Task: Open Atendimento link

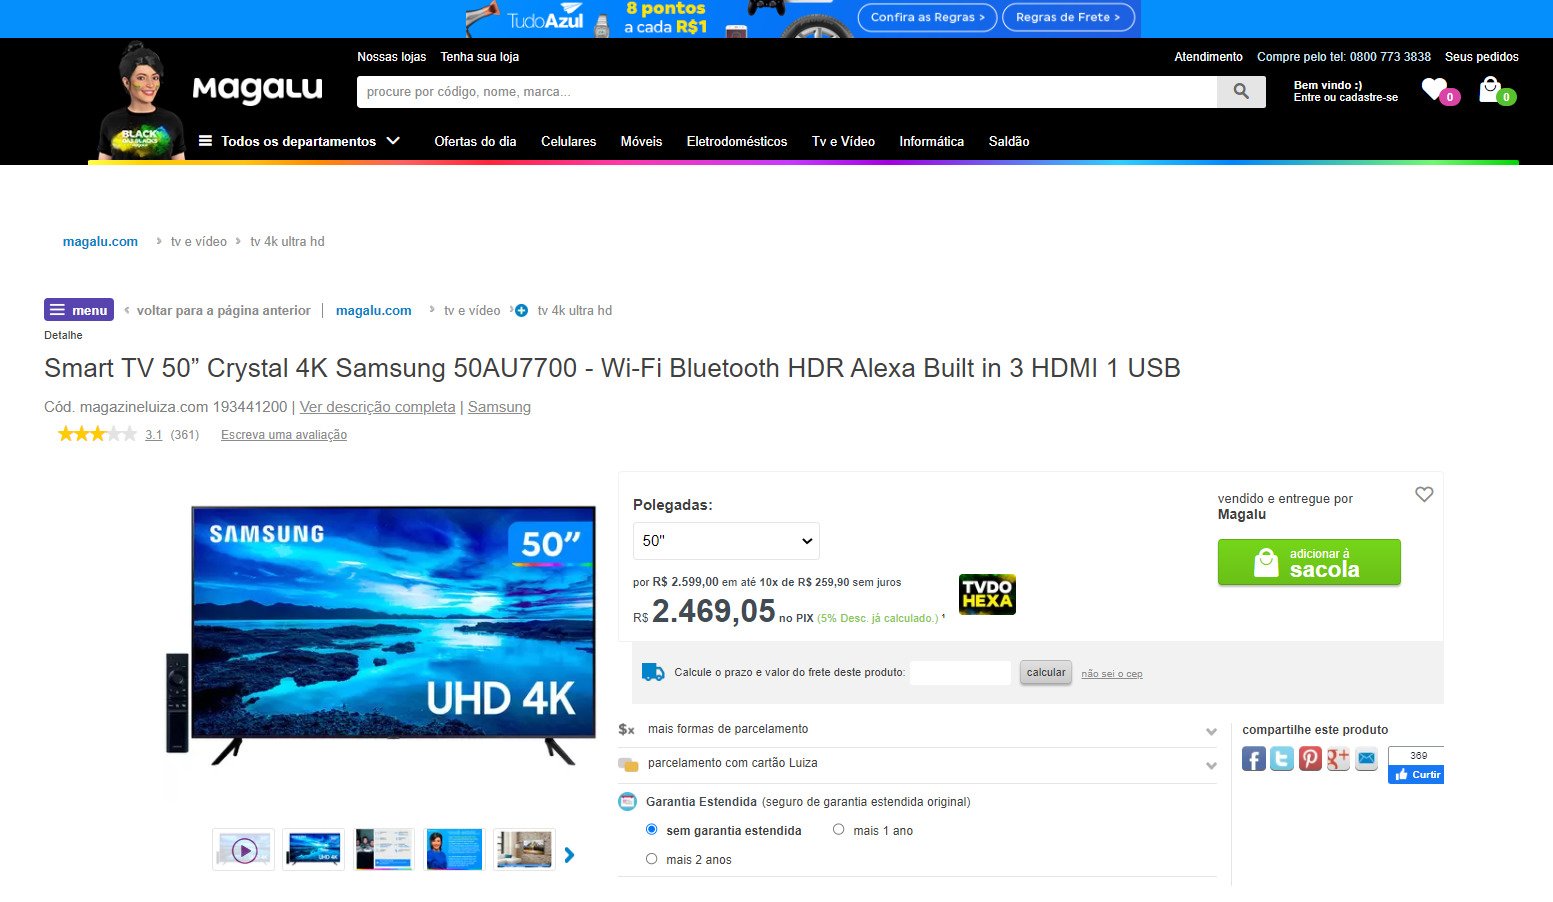Action: (1208, 57)
